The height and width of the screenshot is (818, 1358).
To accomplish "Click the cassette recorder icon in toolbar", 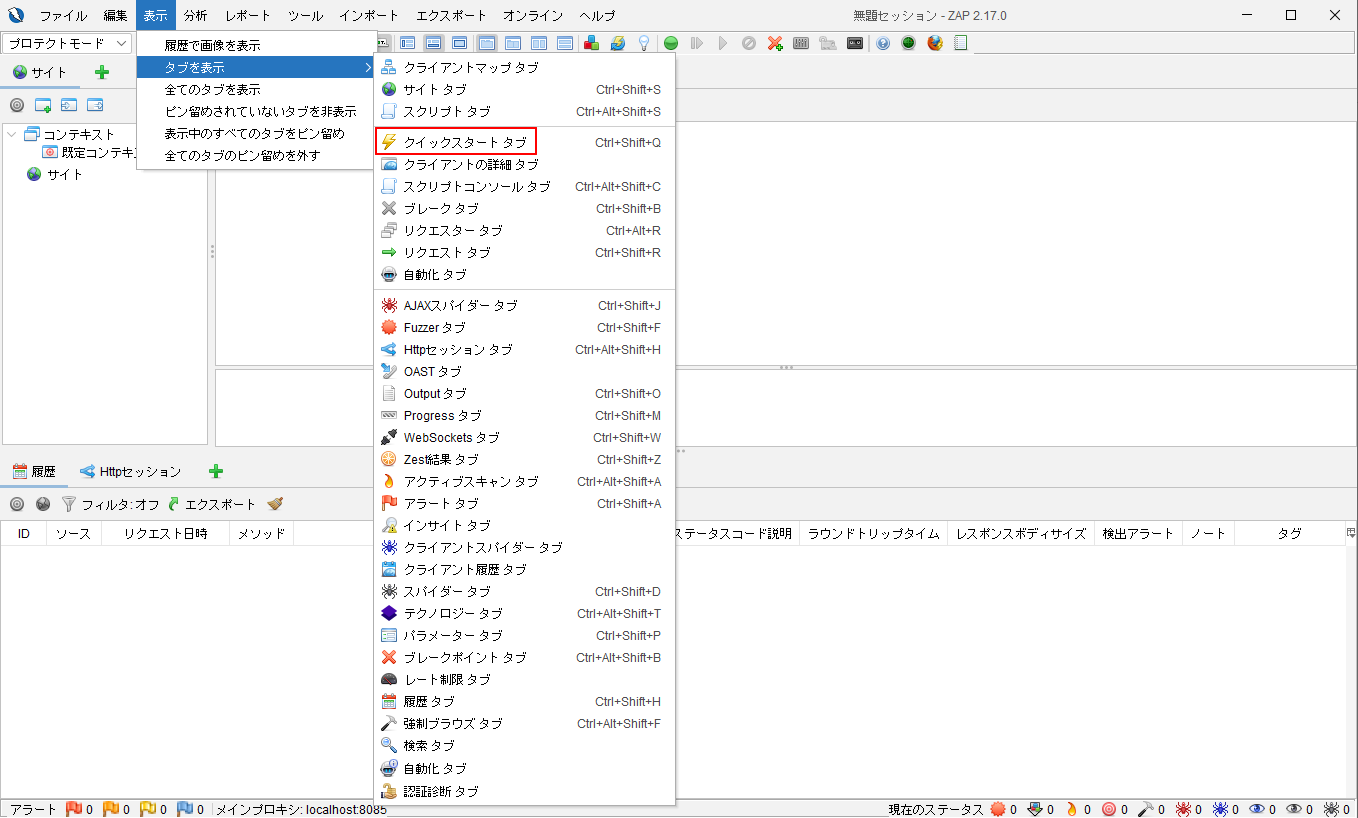I will tap(855, 43).
